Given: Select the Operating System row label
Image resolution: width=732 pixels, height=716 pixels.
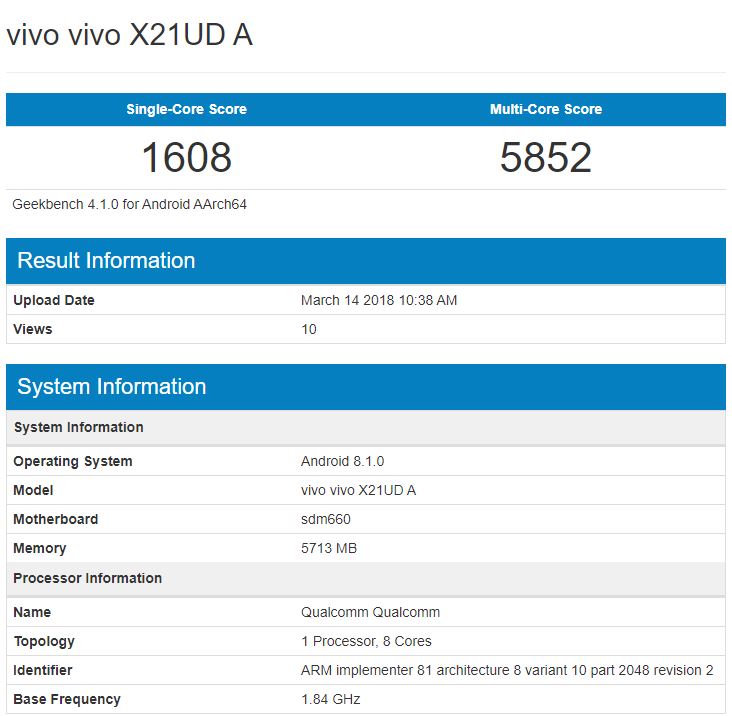Looking at the screenshot, I should pos(73,461).
